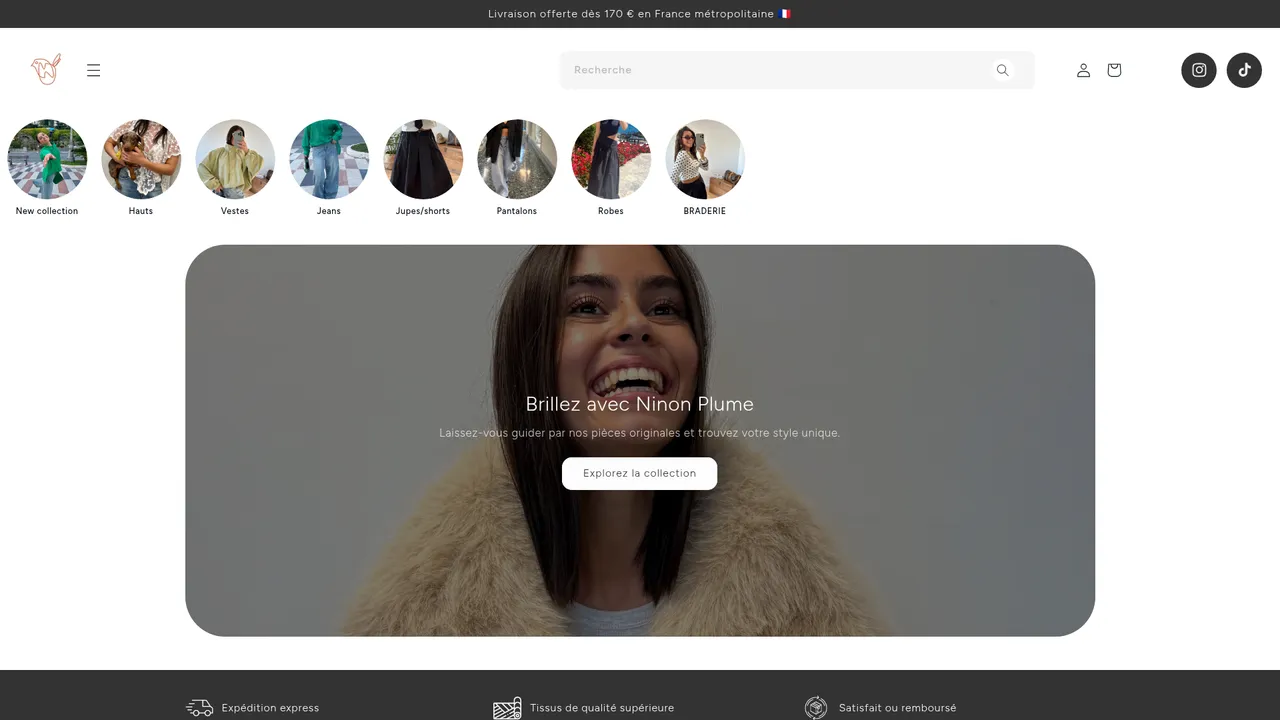The height and width of the screenshot is (720, 1280).
Task: Open the Pantalons category thumbnail
Action: [x=517, y=159]
